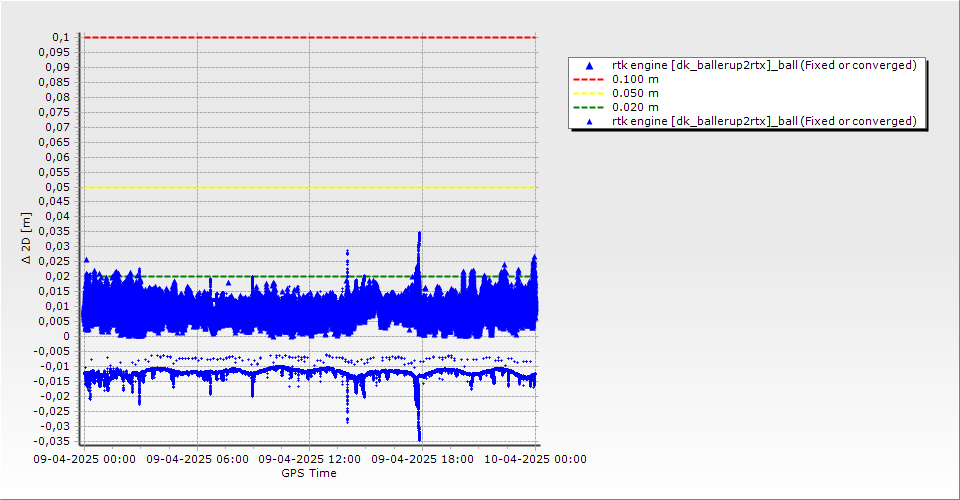This screenshot has height=500, width=960.
Task: Click the '0.100 m' legend label
Action: [636, 80]
